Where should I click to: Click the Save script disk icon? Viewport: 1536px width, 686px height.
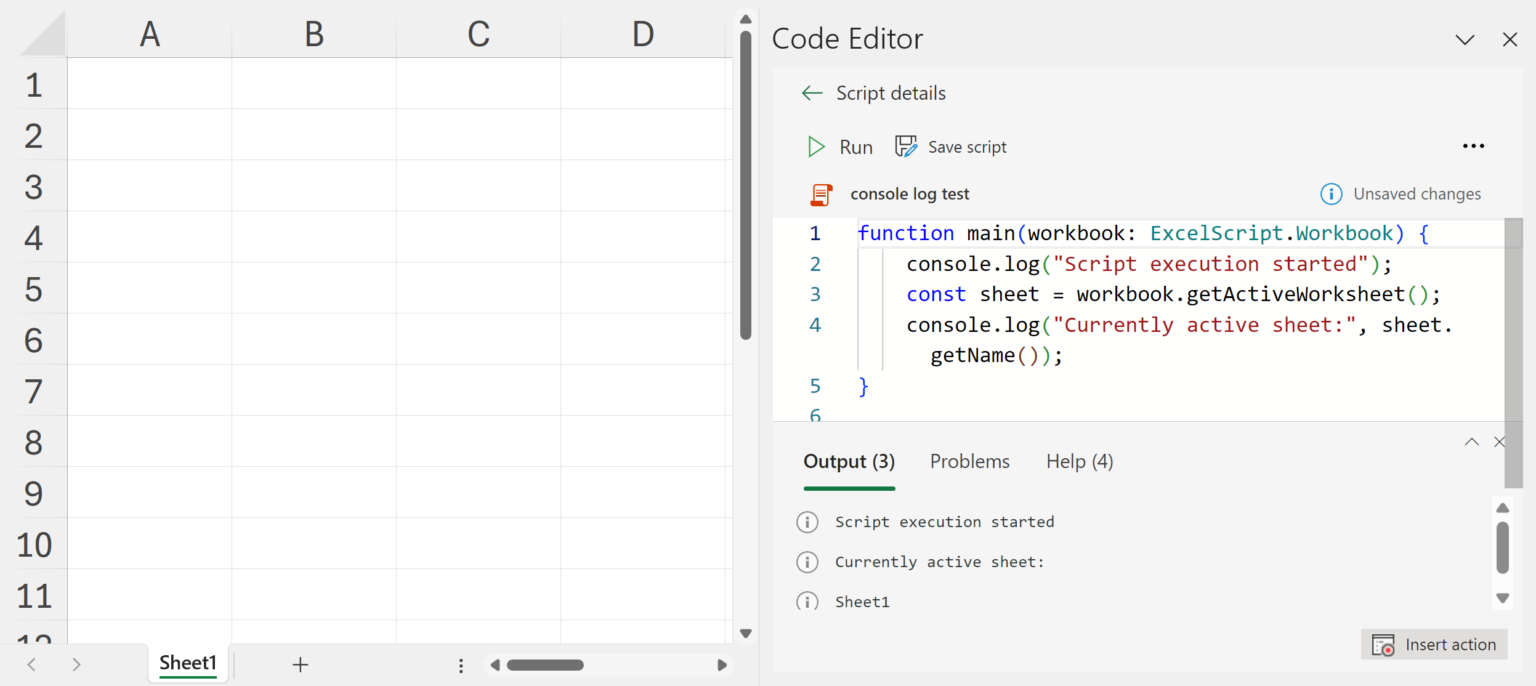coord(906,147)
